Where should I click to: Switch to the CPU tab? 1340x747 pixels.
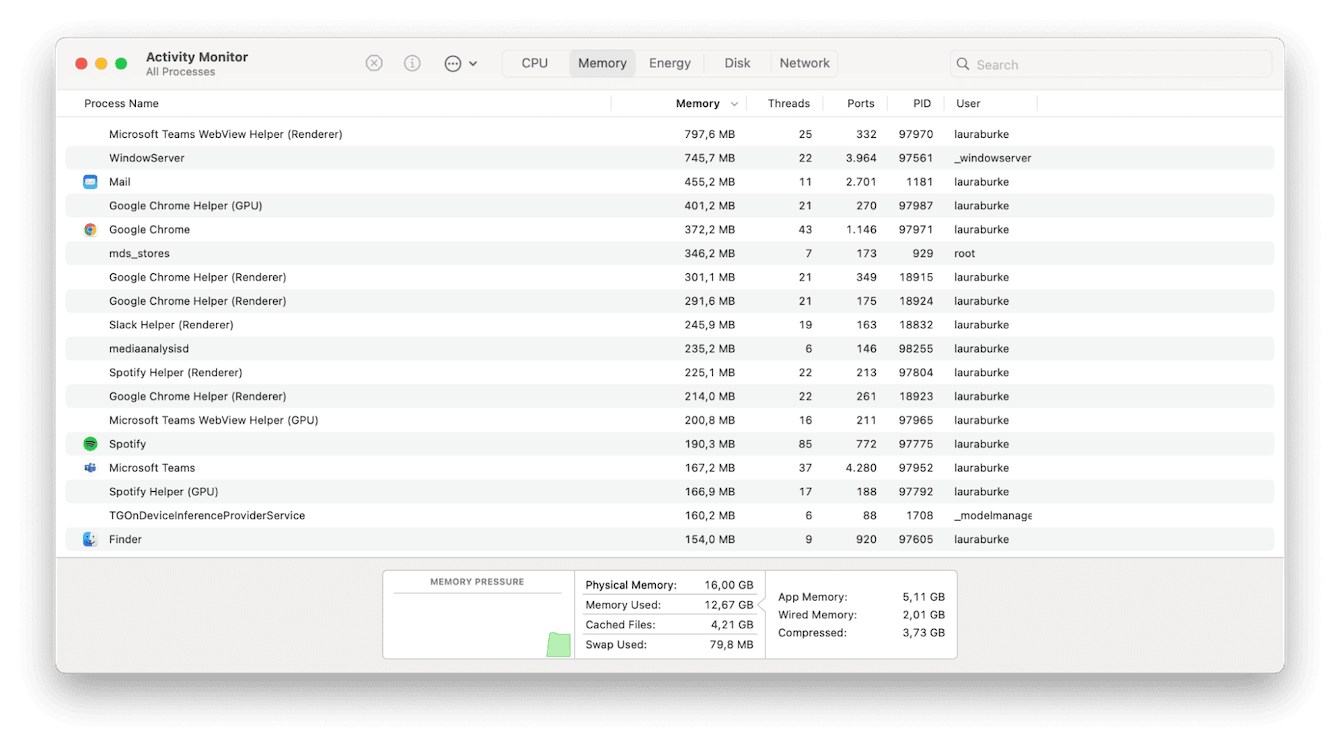(x=535, y=62)
